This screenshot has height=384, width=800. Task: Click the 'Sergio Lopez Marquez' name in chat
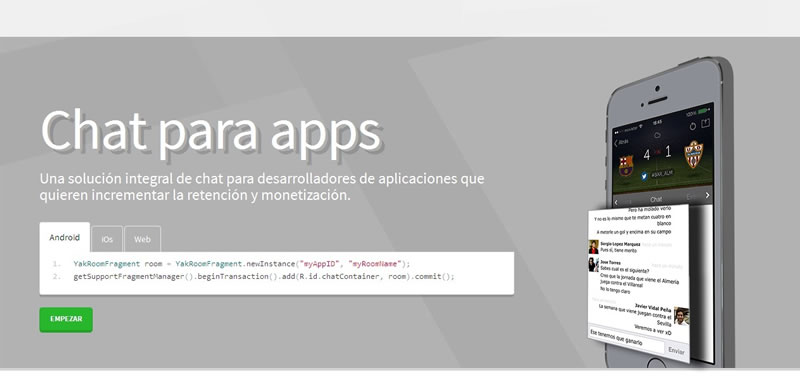(620, 244)
